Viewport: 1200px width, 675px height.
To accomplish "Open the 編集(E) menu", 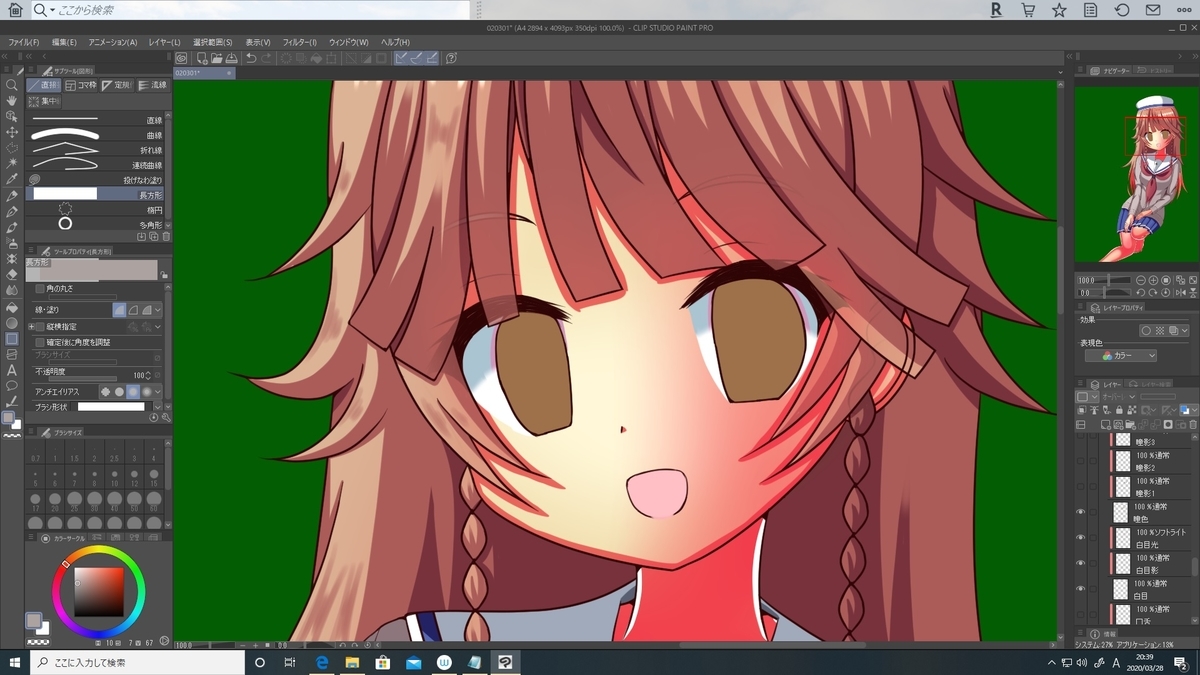I will [64, 42].
